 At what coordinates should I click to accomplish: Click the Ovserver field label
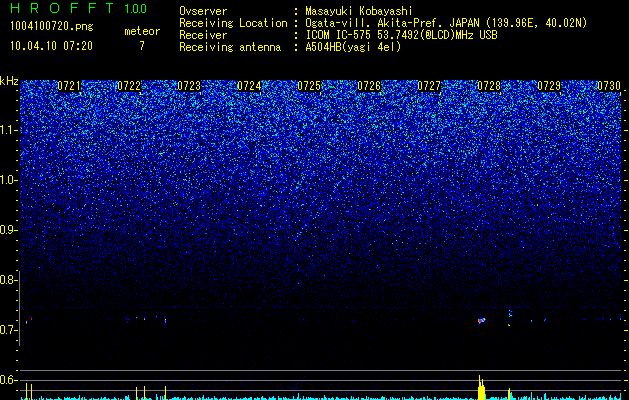tap(203, 11)
